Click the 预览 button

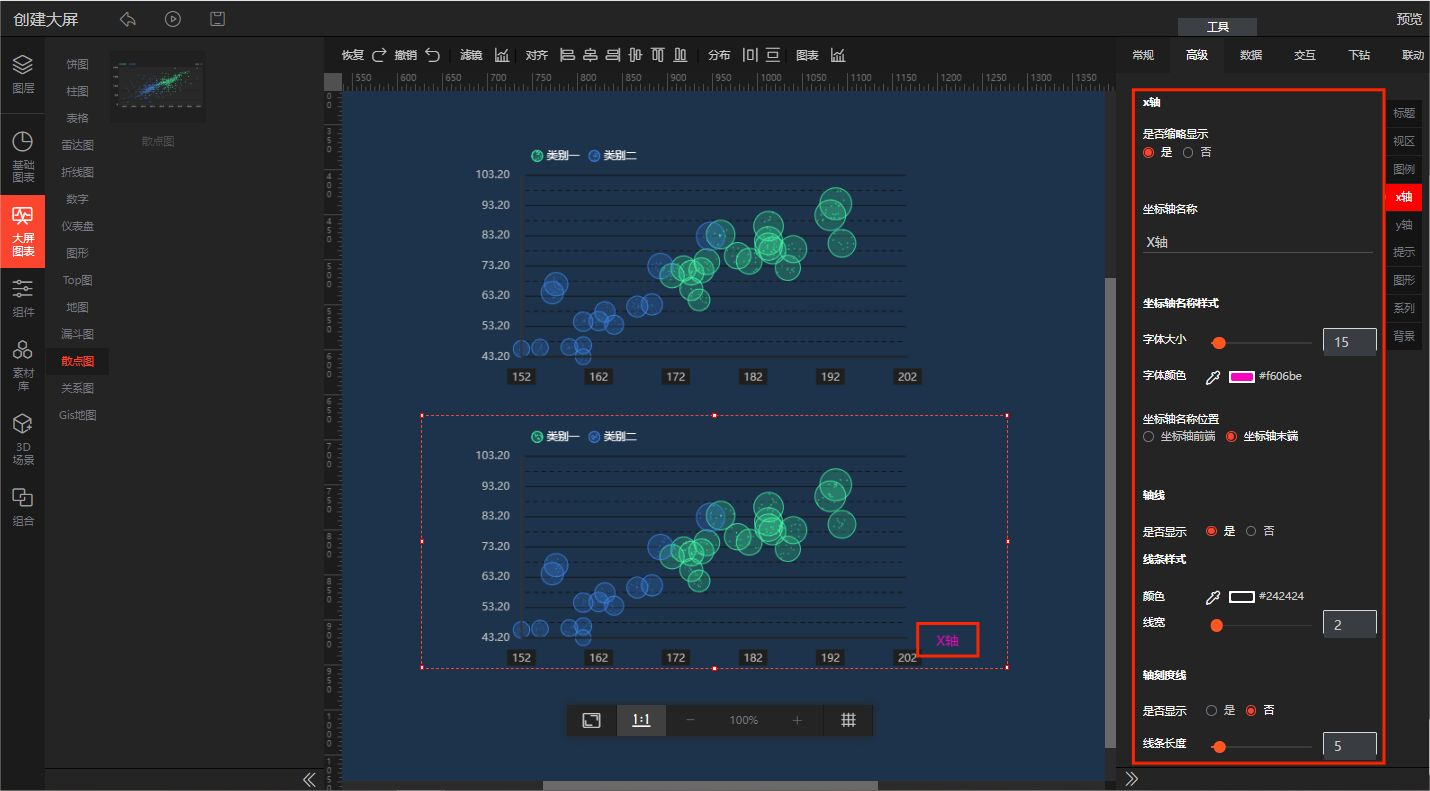coord(1409,19)
